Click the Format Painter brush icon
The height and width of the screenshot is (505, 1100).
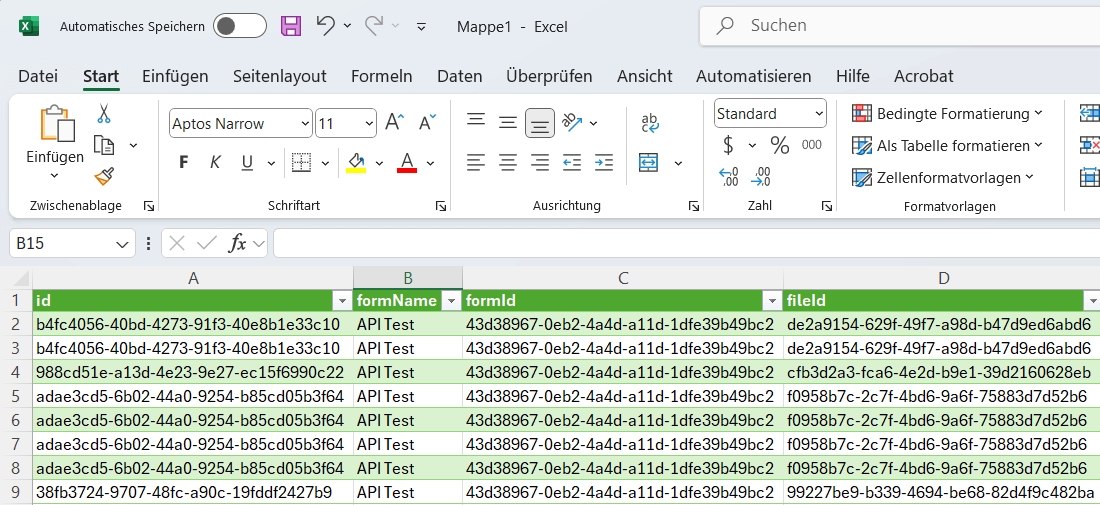104,176
